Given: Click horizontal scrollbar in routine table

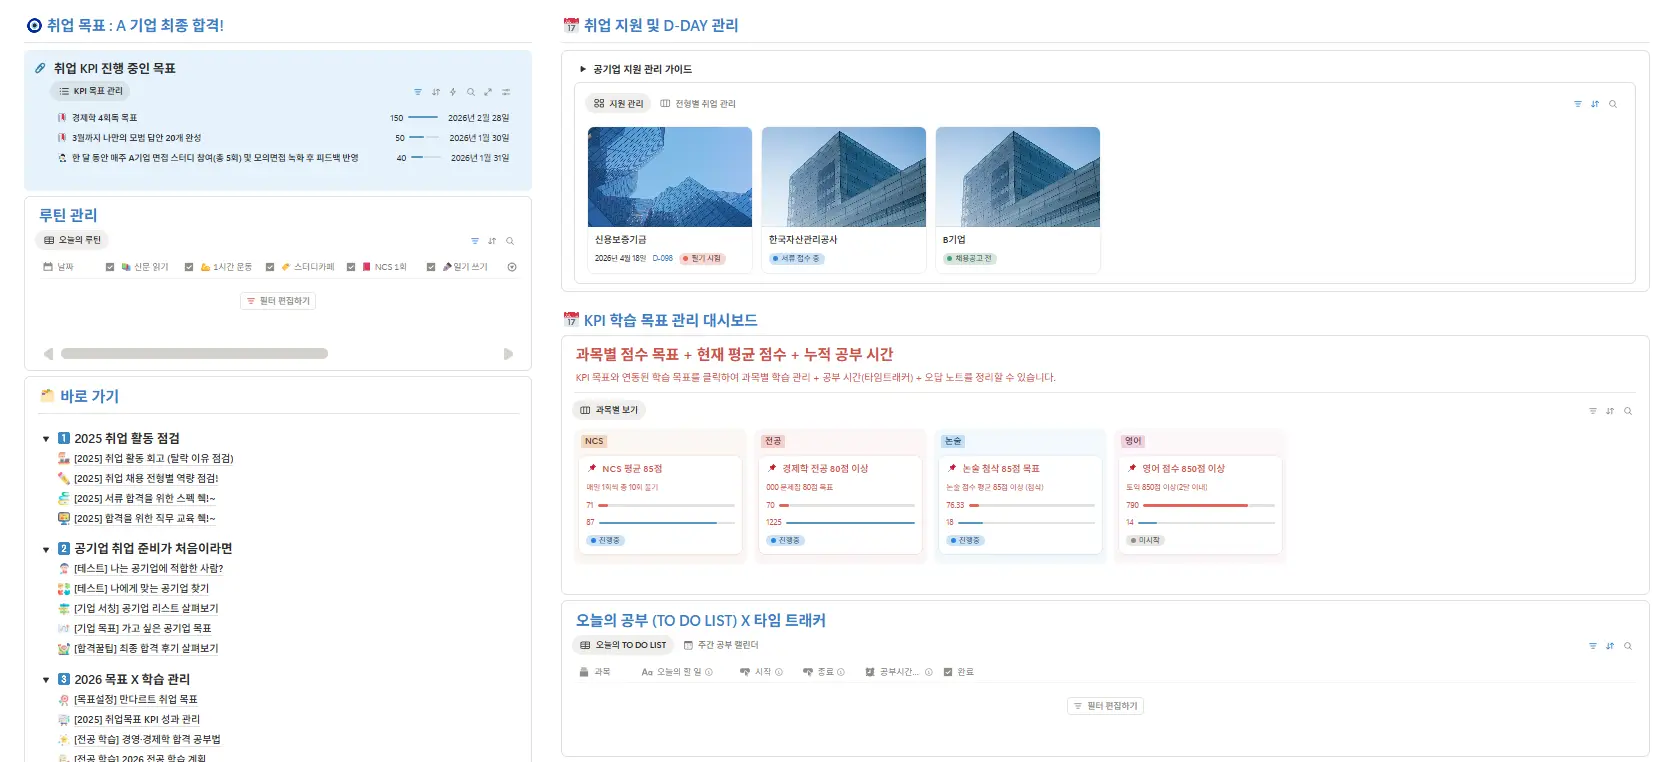Looking at the screenshot, I should coord(194,354).
